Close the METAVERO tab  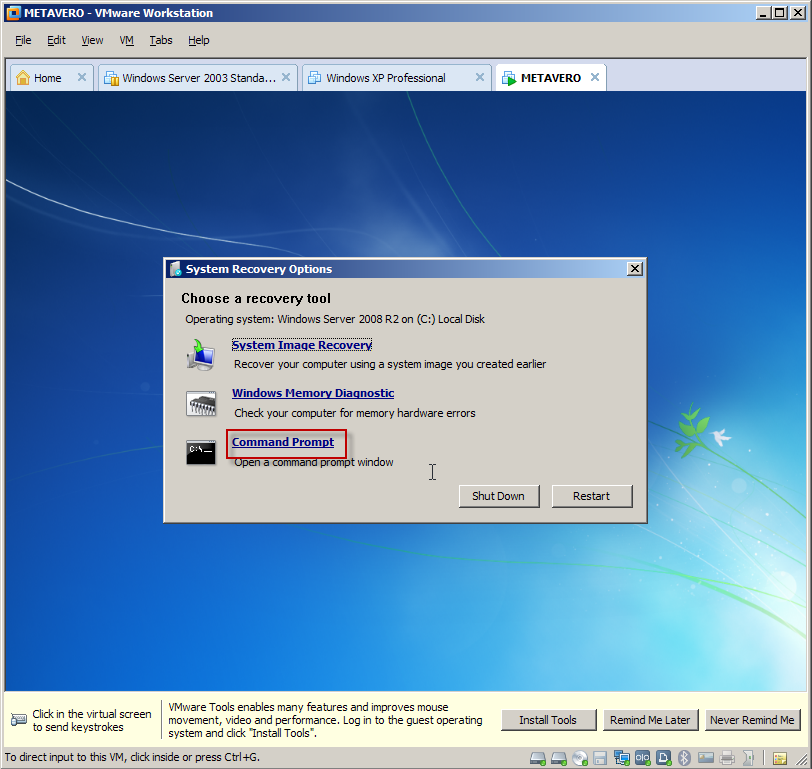pyautogui.click(x=595, y=77)
